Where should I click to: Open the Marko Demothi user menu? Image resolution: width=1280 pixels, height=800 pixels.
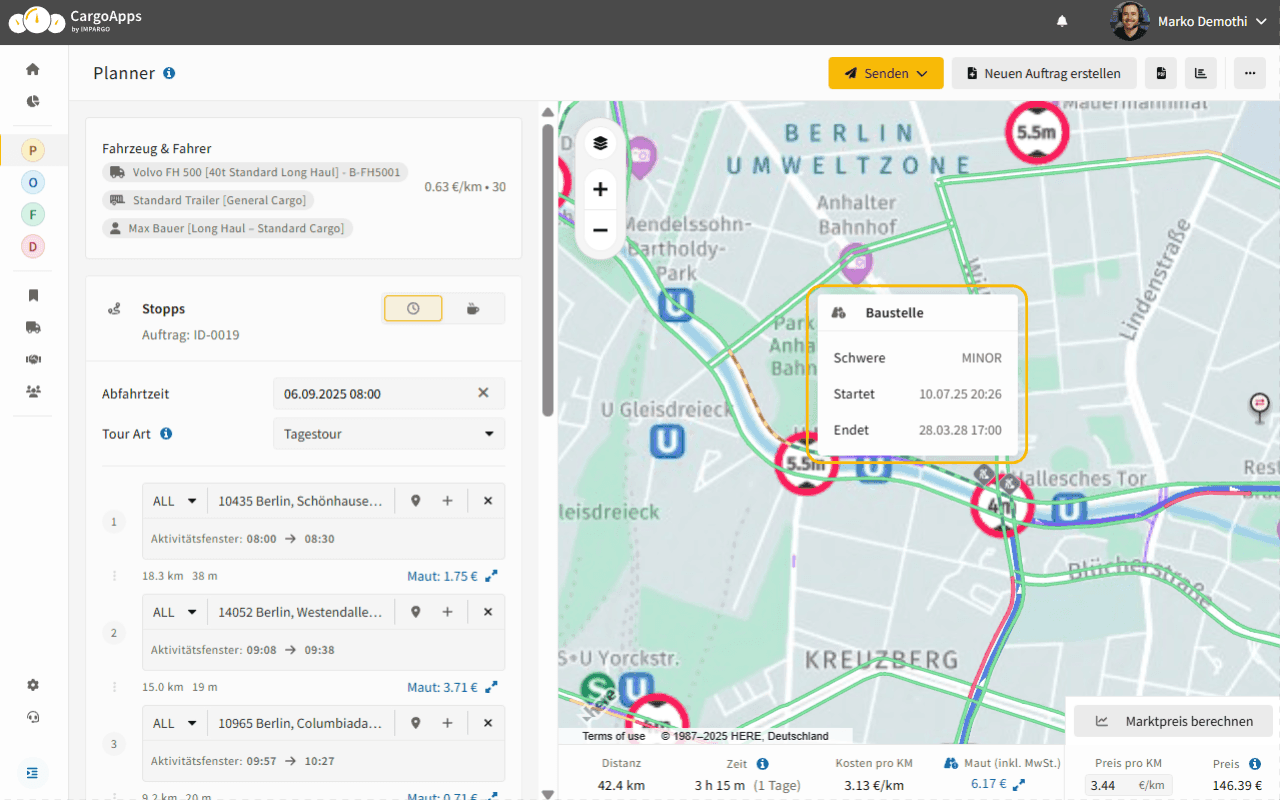tap(1190, 21)
